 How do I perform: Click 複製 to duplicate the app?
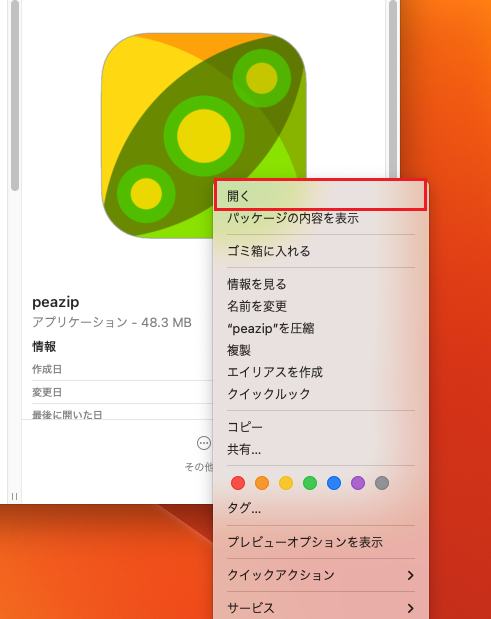[320, 350]
